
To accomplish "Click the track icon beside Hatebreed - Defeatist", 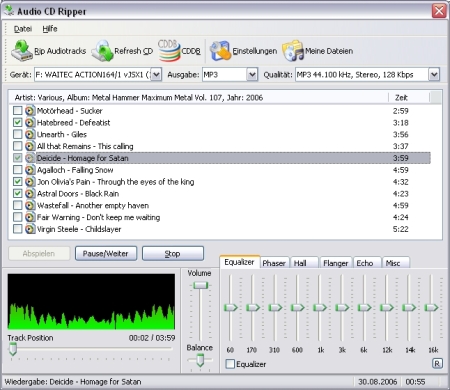I will point(30,123).
